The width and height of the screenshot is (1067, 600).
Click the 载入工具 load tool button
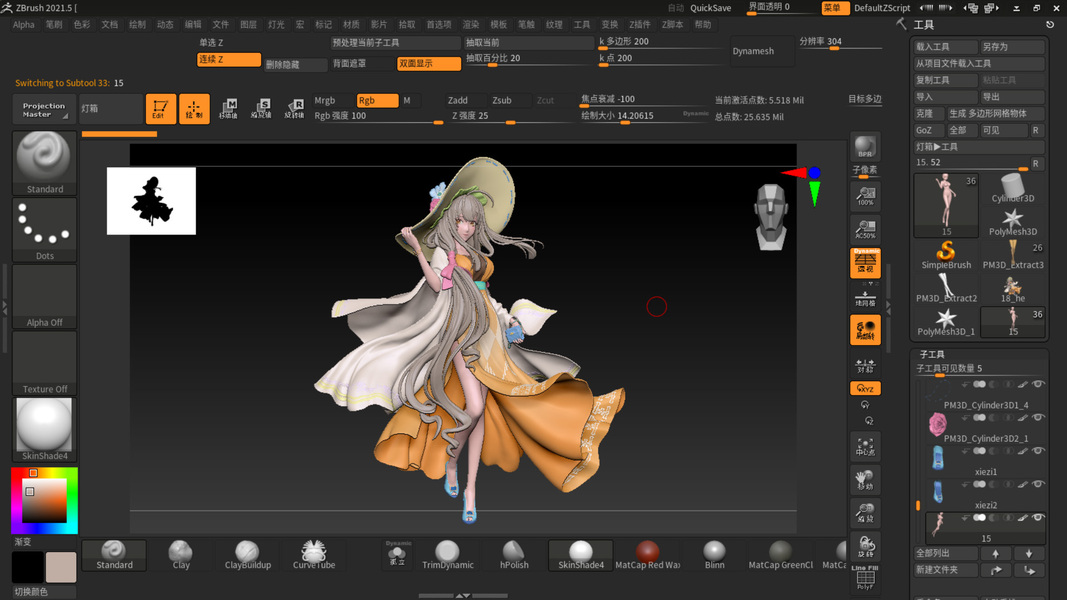[945, 47]
